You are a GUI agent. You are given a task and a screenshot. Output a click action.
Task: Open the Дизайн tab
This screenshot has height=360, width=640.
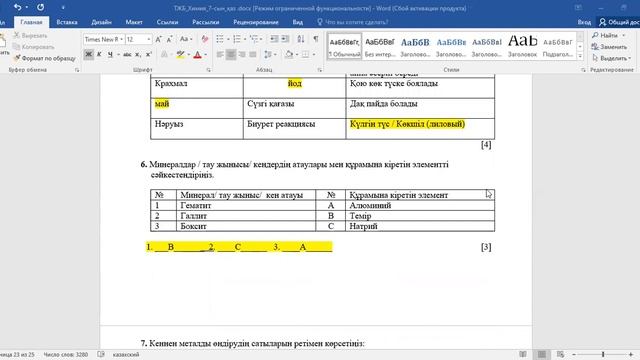tap(102, 22)
